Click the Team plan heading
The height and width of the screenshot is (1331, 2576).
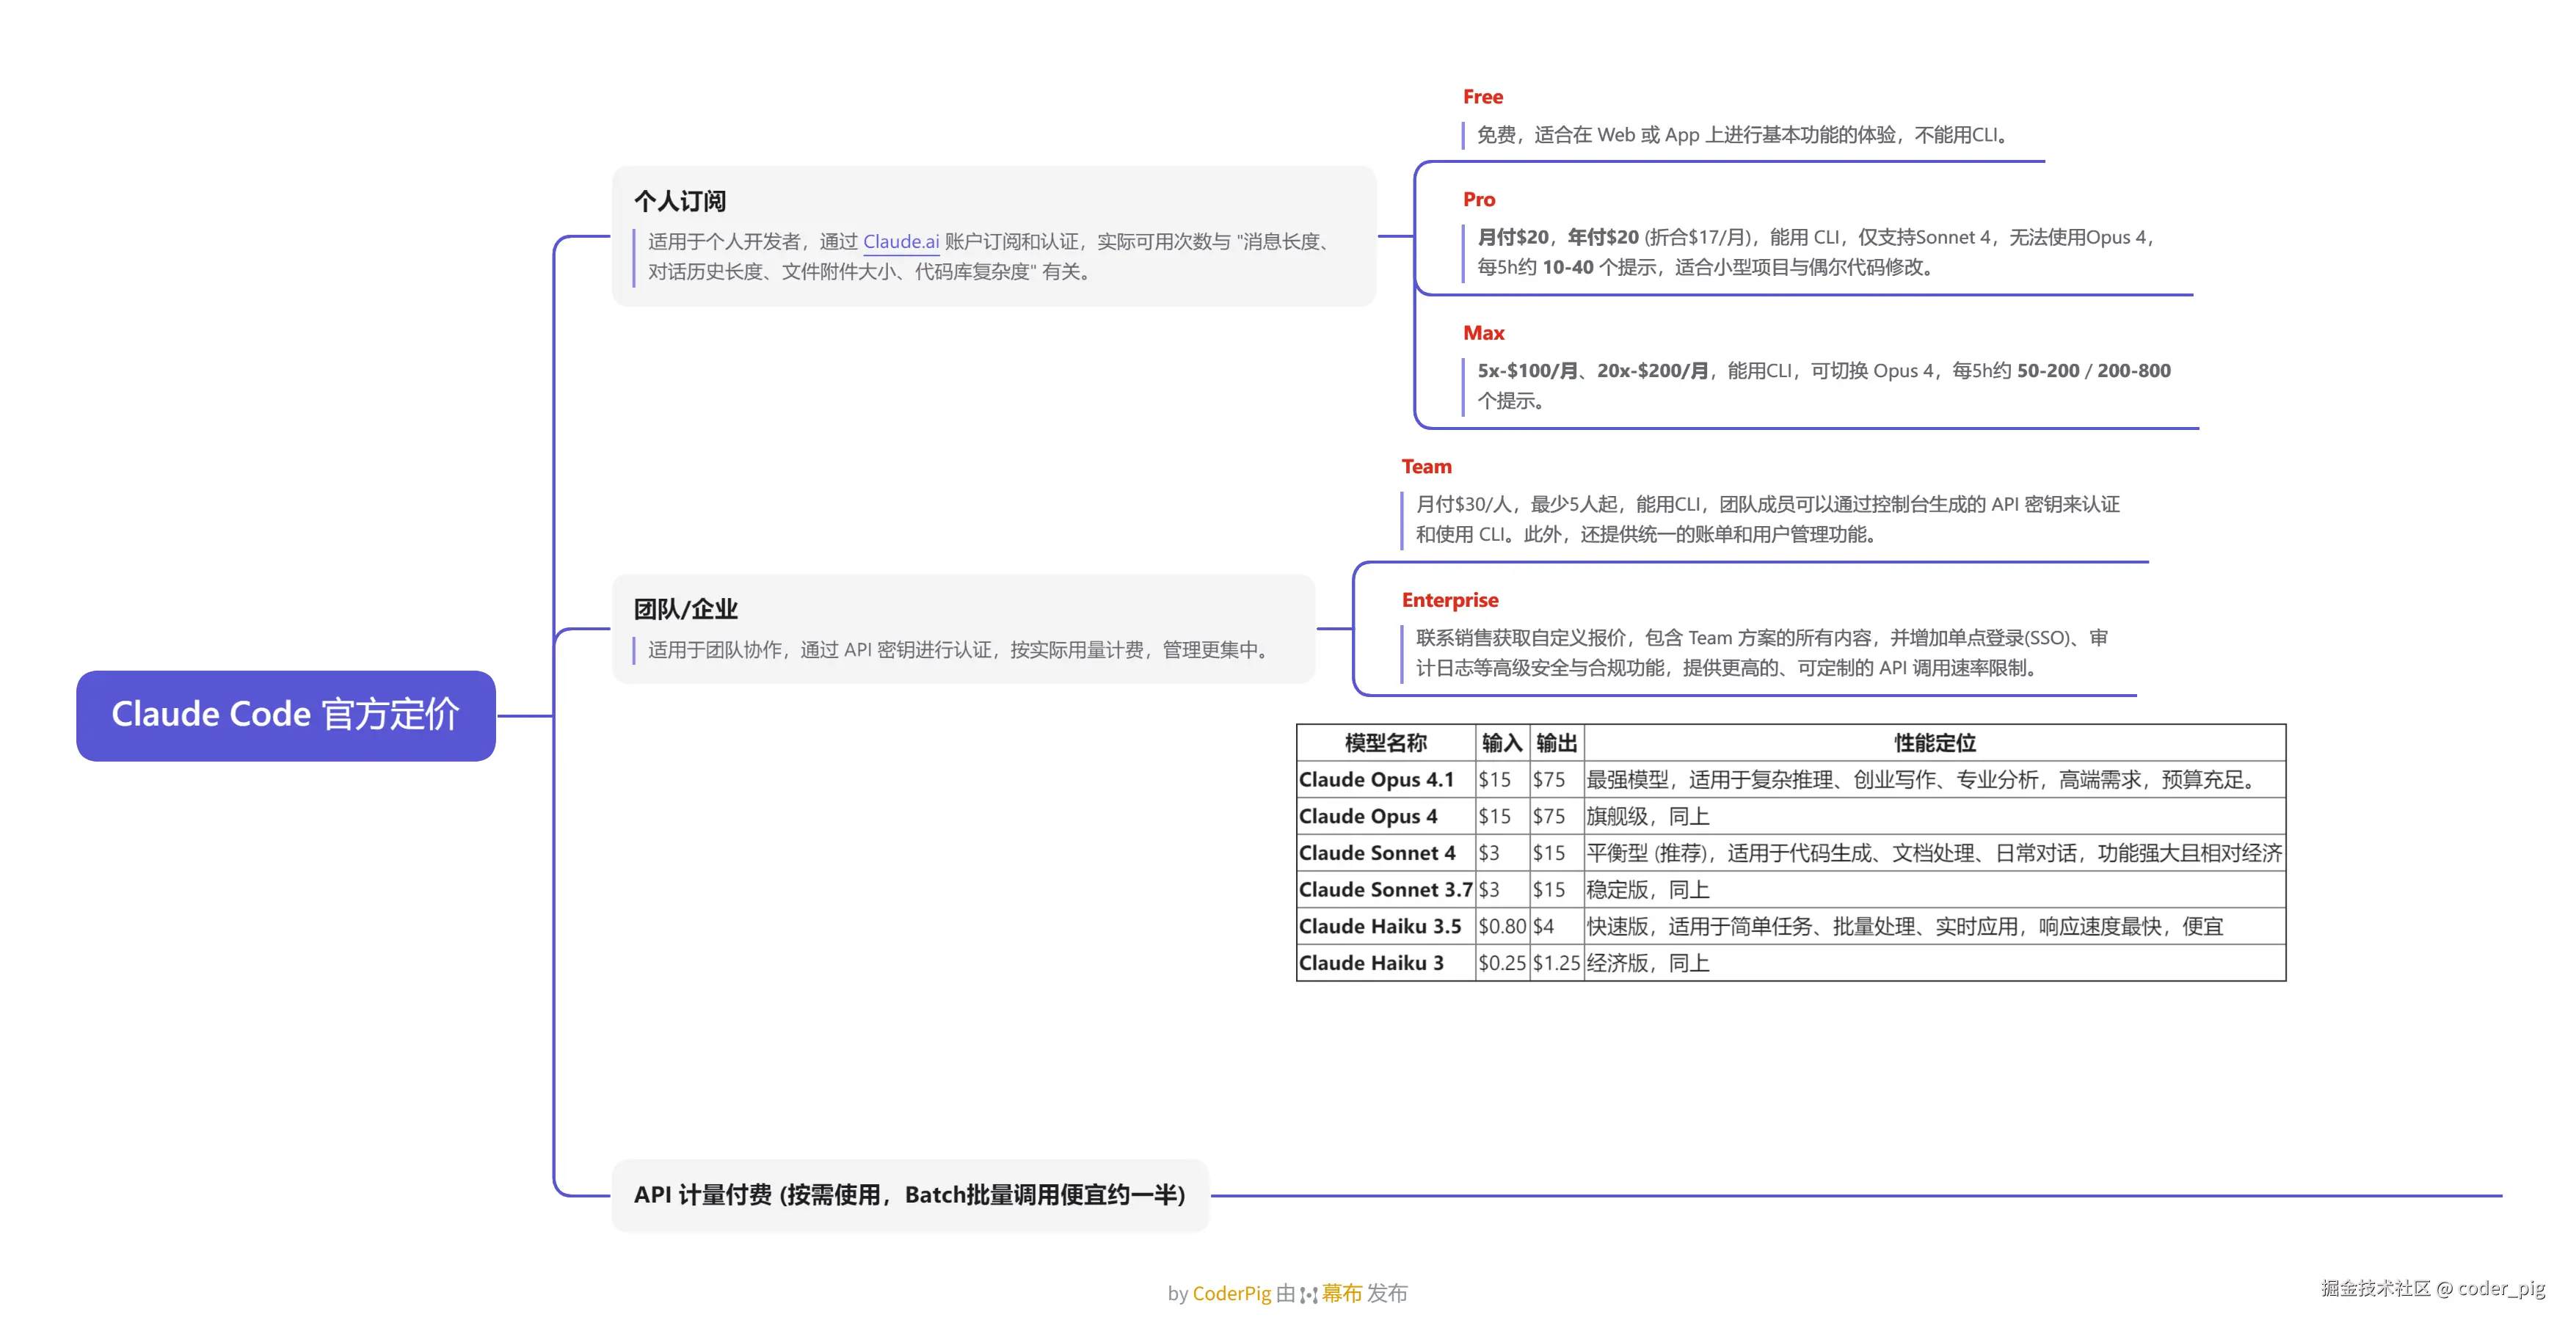click(1425, 466)
